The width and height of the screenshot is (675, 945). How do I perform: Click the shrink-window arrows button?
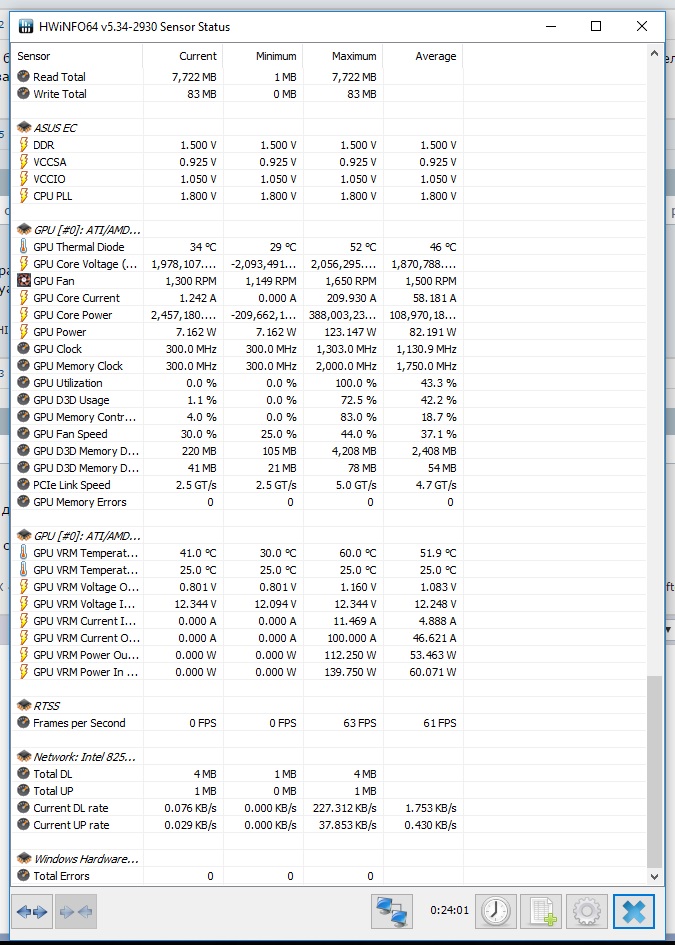(x=76, y=911)
